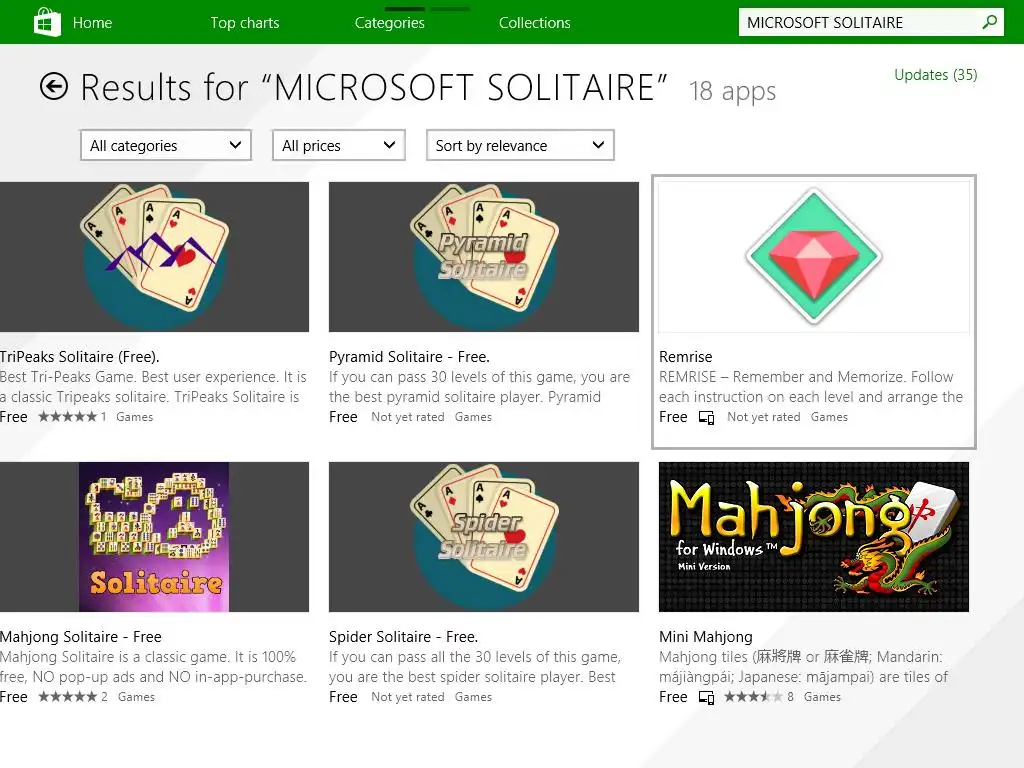
Task: Click the Mini Mahjong description text
Action: (803, 667)
